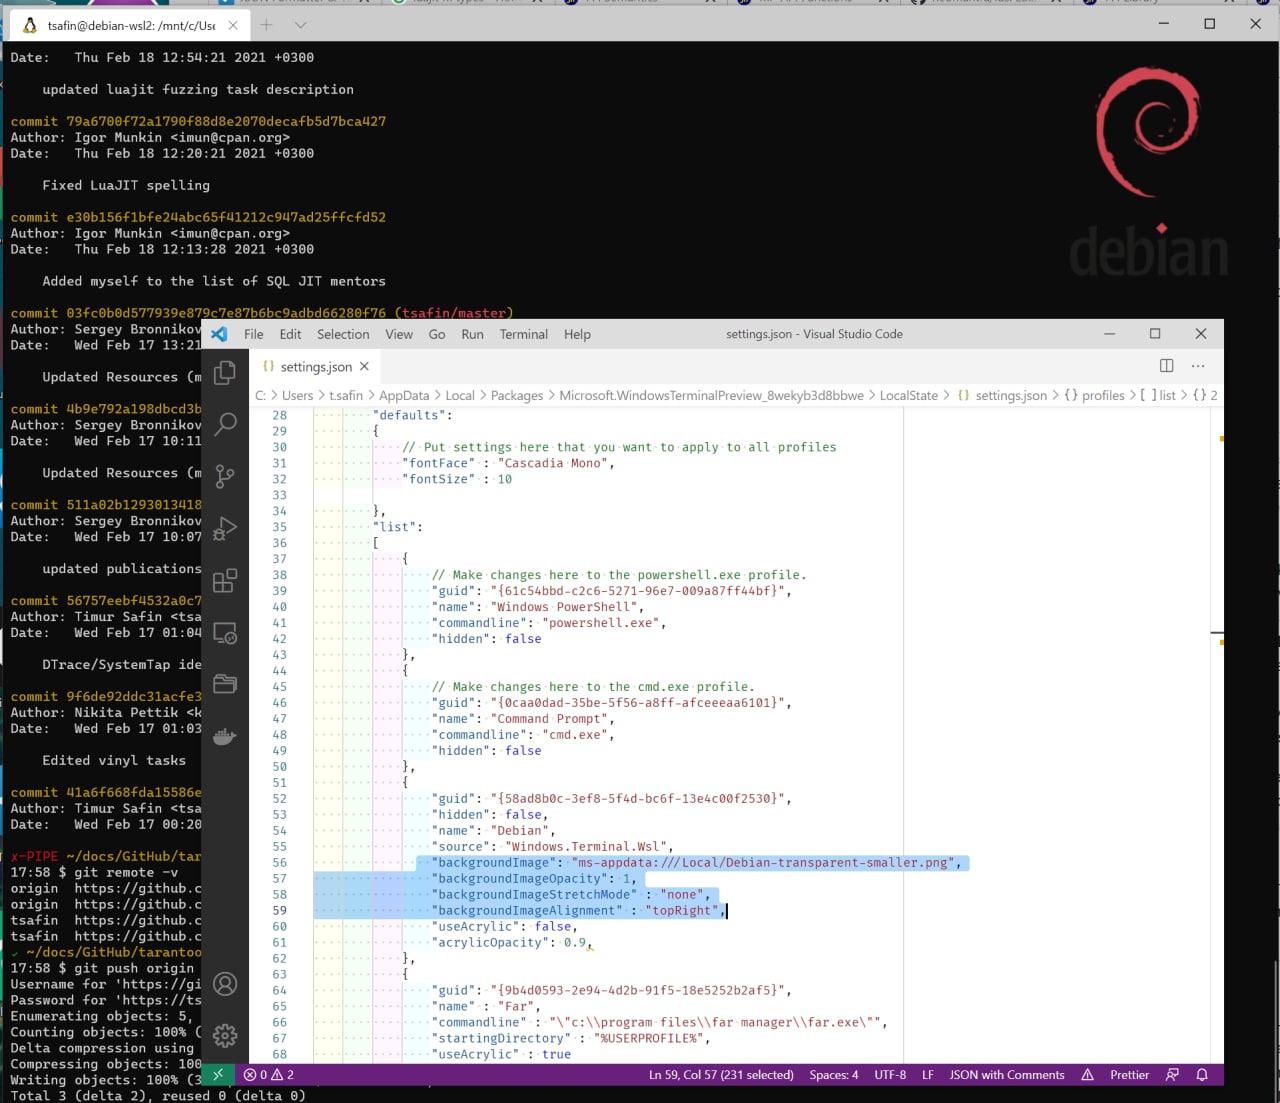Open the Selection menu
The width and height of the screenshot is (1280, 1103).
coord(343,334)
